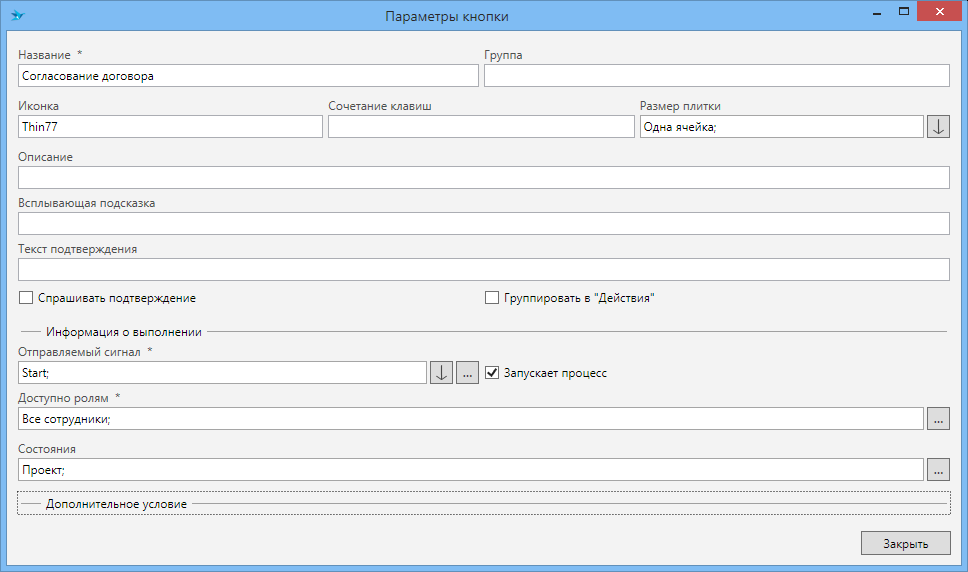Focus the 'Всплывающая подсказка' field

483,224
